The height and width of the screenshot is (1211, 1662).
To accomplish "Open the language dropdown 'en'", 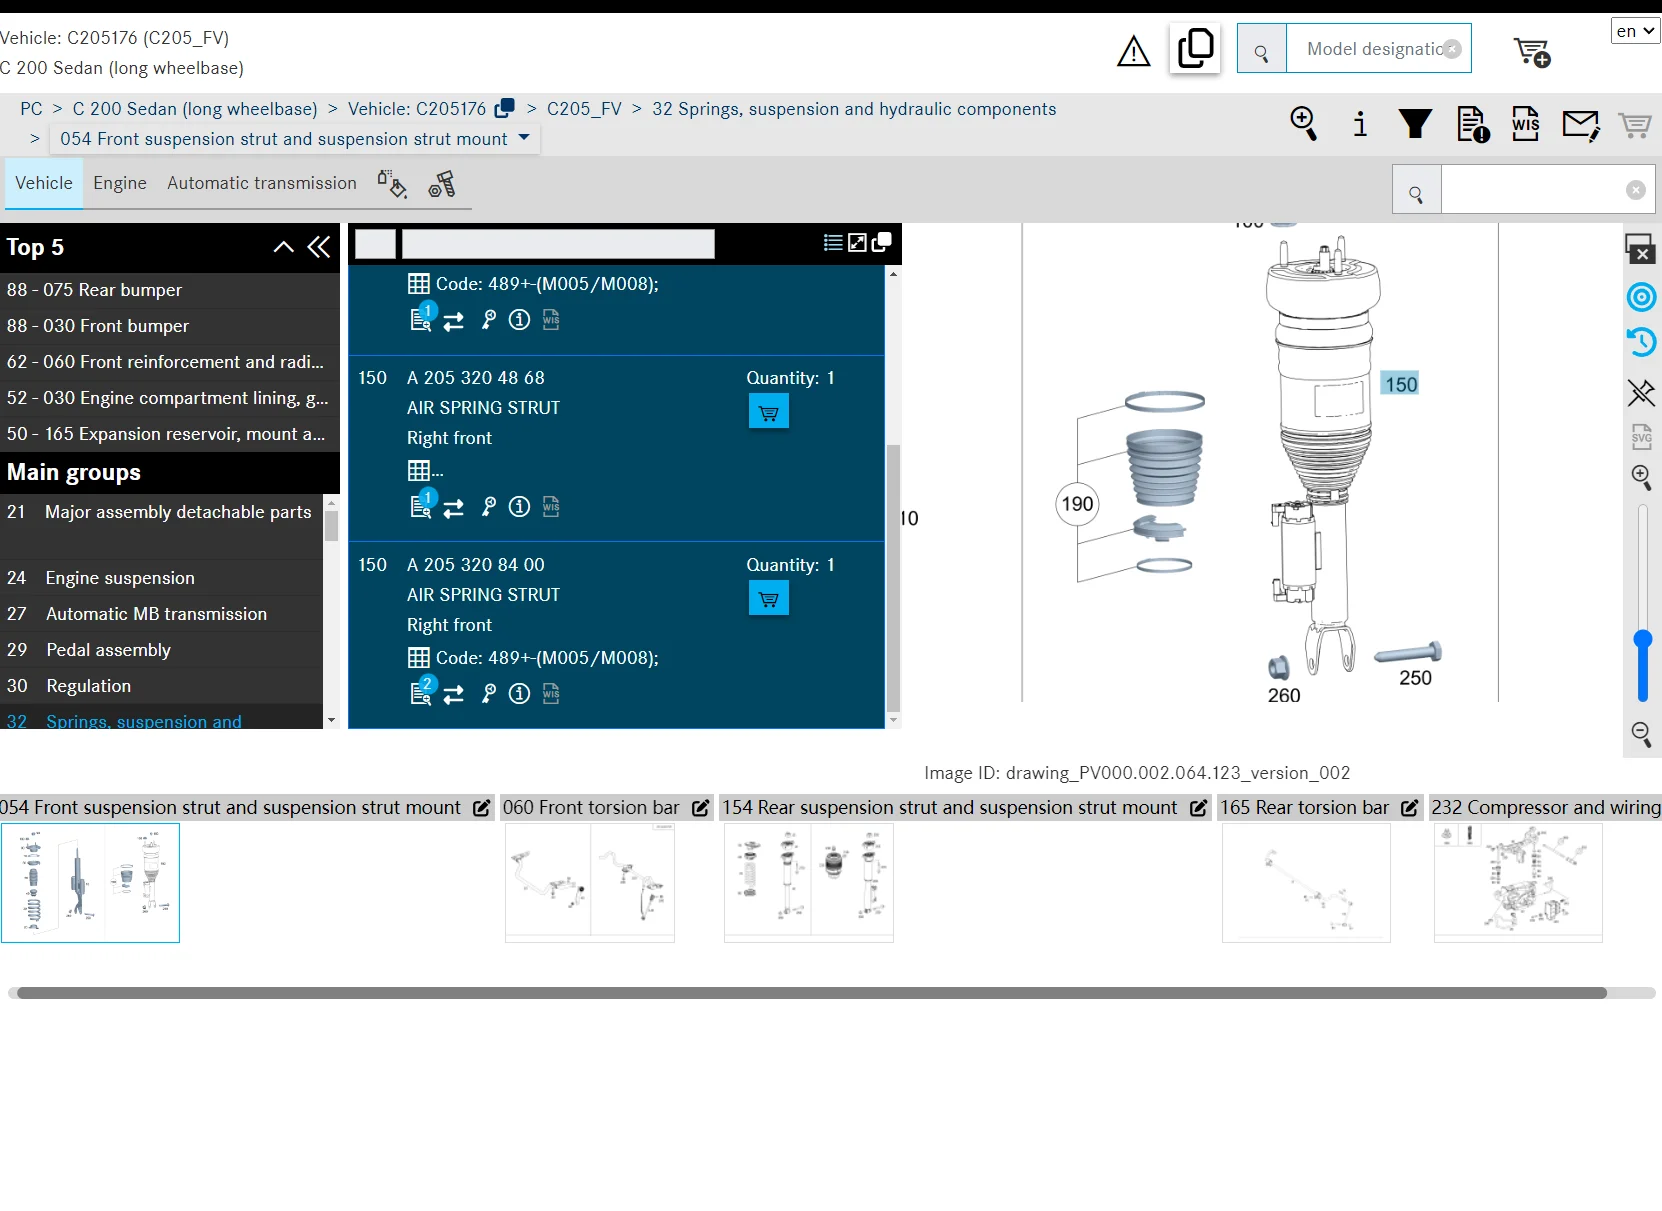I will [x=1636, y=31].
